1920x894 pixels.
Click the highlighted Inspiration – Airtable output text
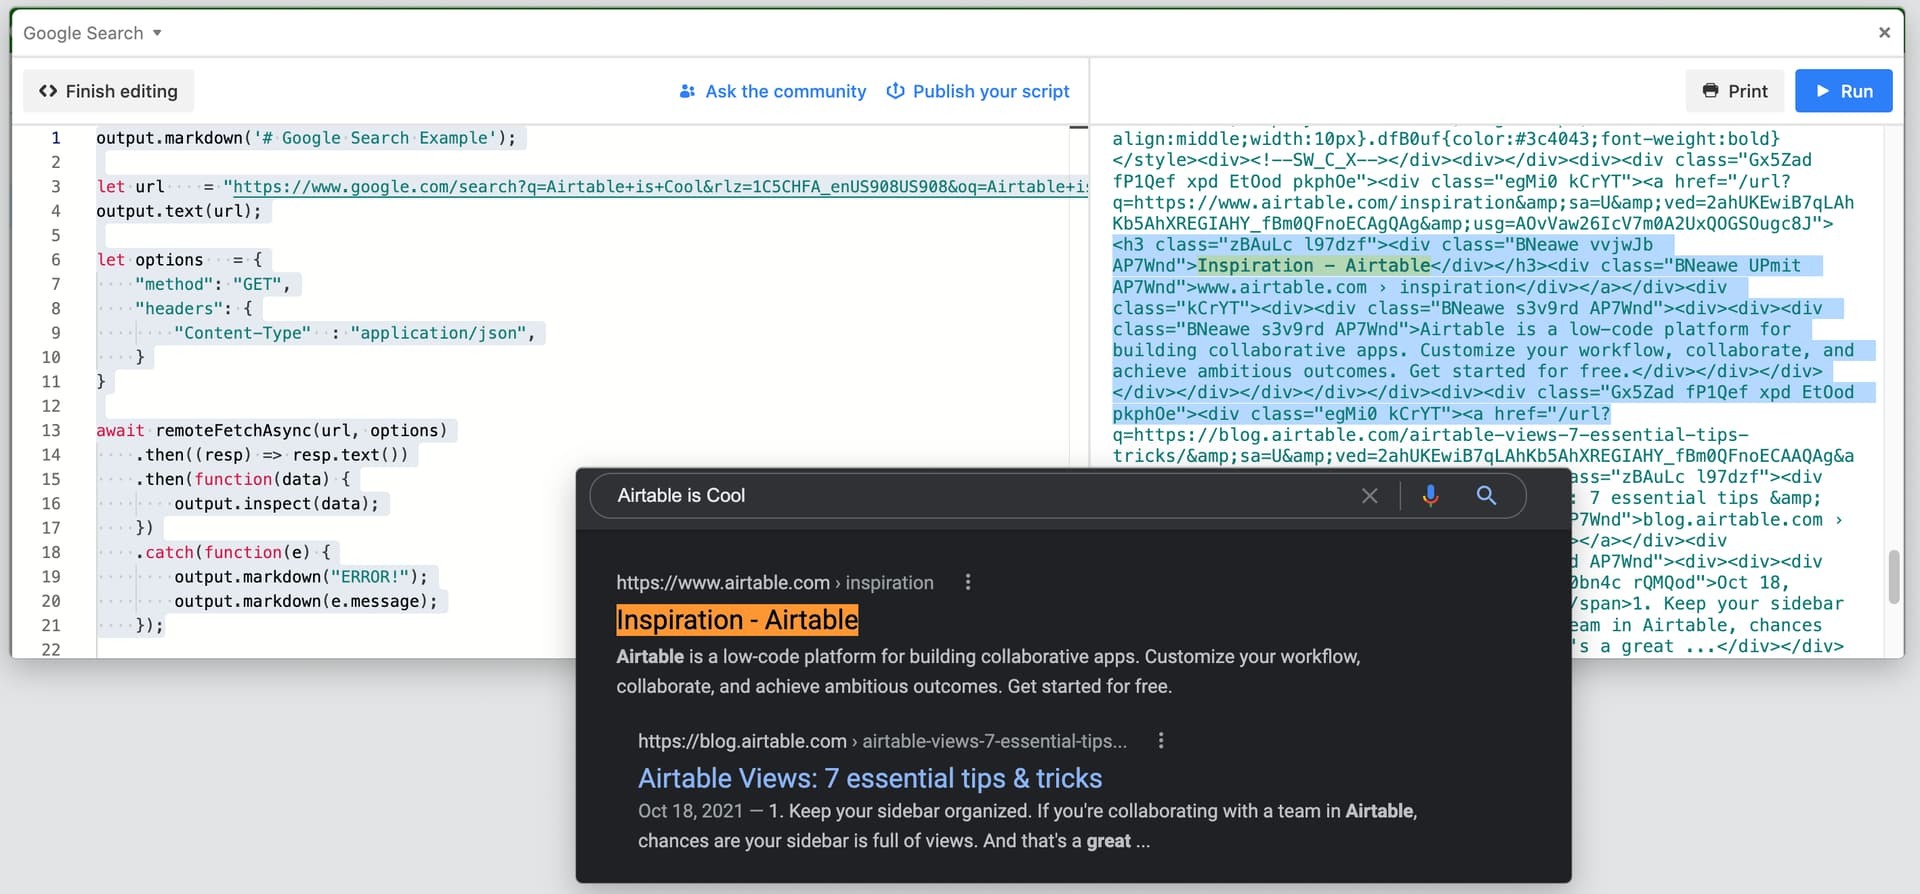(x=1314, y=266)
